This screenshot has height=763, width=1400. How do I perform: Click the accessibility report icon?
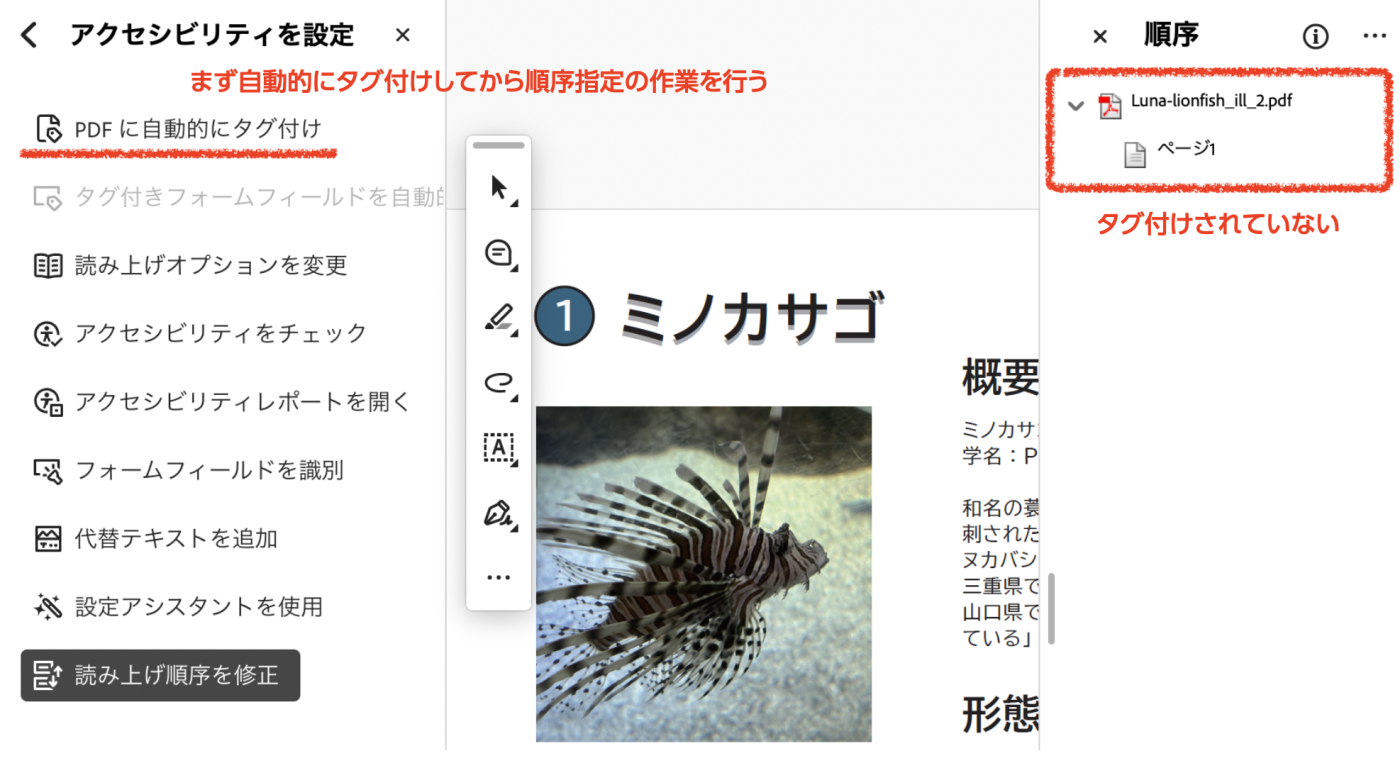coord(48,402)
